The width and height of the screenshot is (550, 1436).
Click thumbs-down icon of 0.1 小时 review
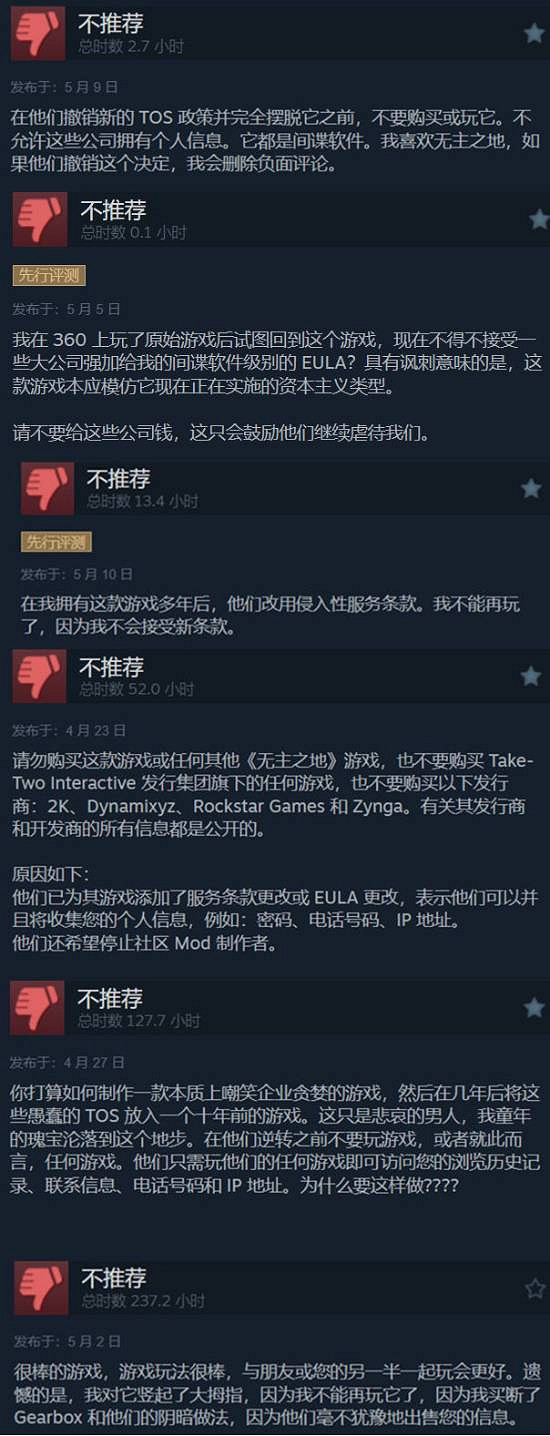(40, 220)
